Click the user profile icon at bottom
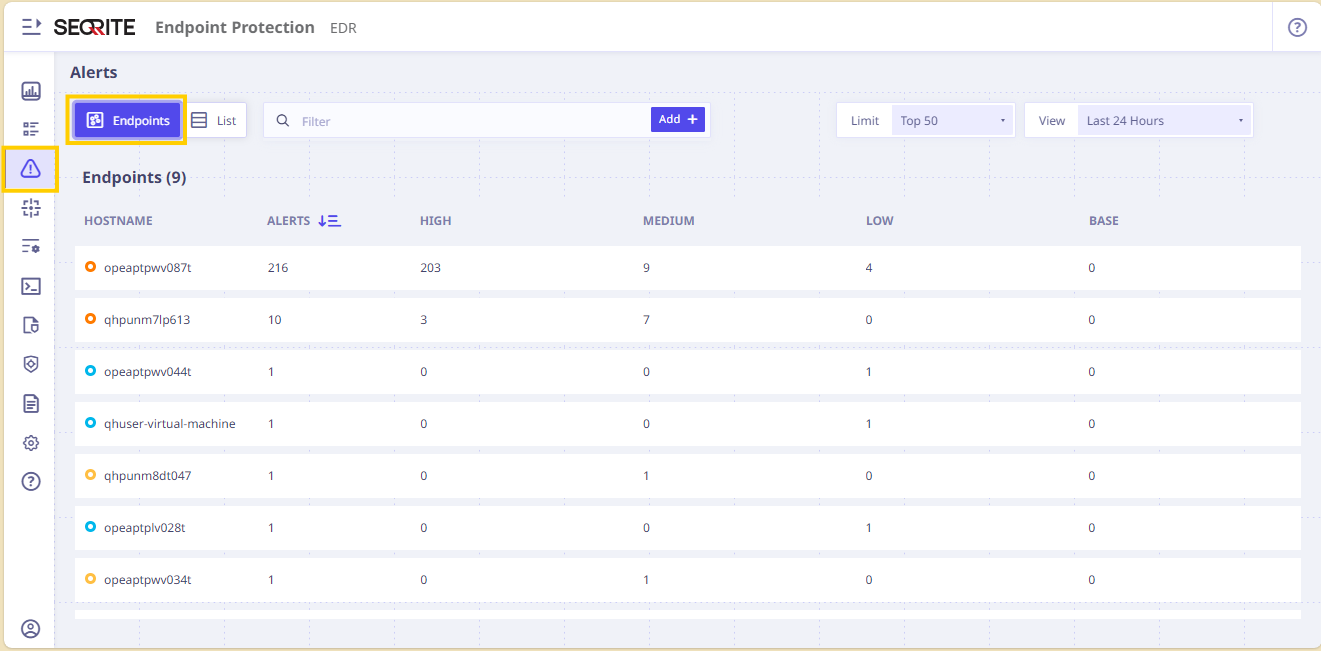 coord(31,629)
